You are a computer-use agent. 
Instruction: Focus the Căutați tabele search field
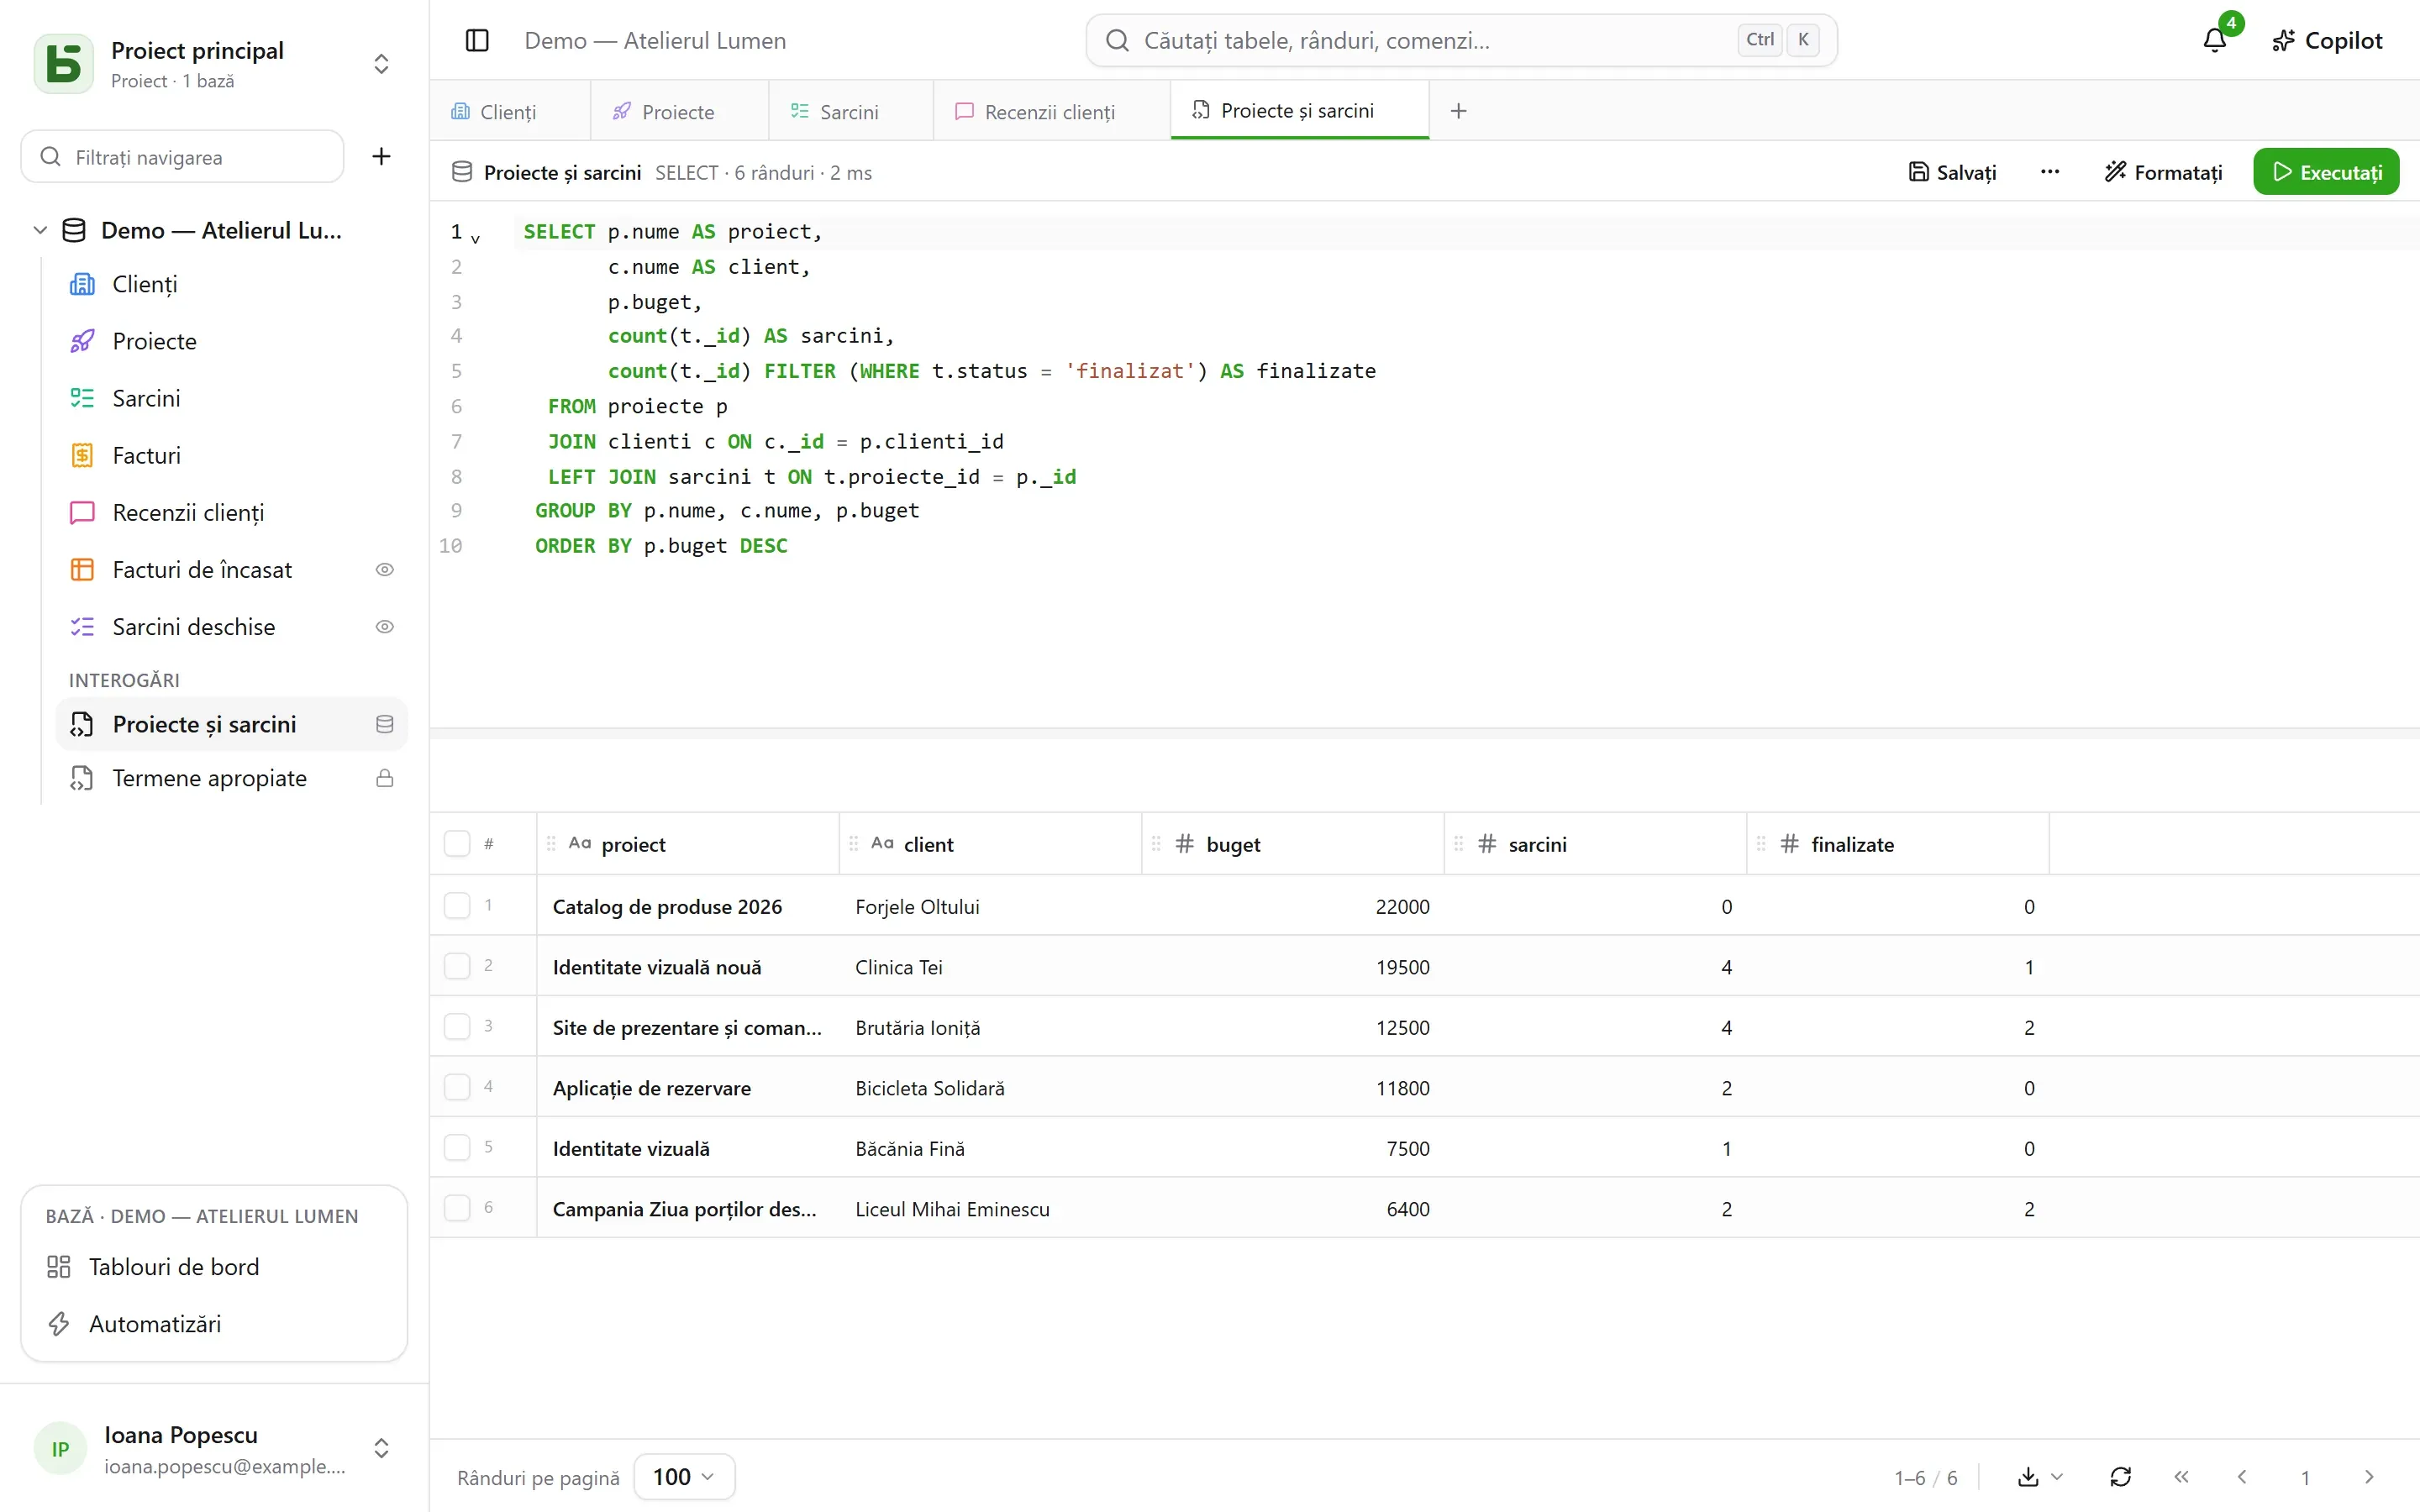click(1461, 41)
